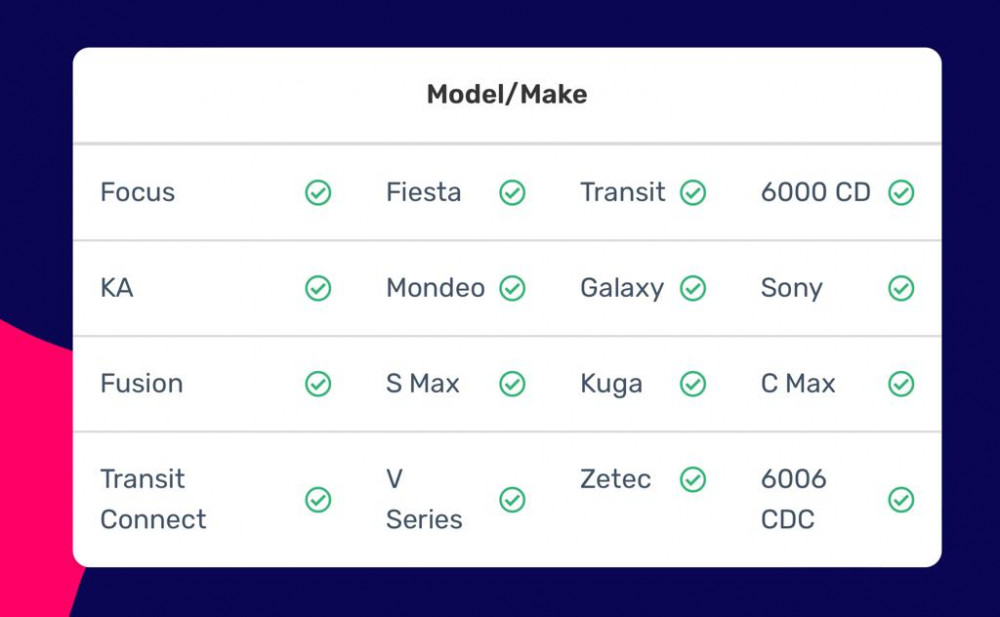Screen dimensions: 1000x617
Task: Click the checkmark icon beside 6000 CD
Action: tap(901, 192)
